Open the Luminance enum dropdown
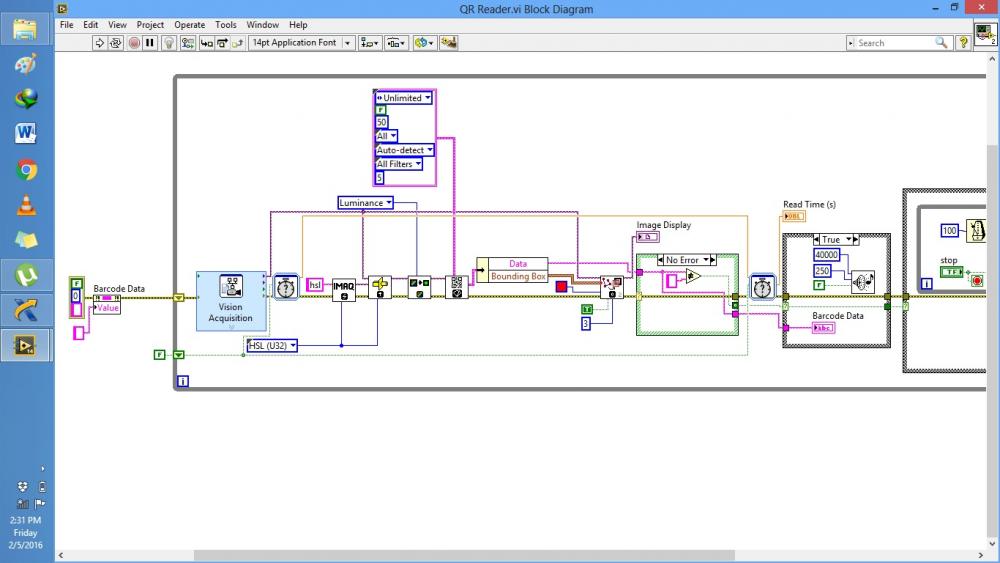Image resolution: width=1000 pixels, height=563 pixels. (365, 203)
